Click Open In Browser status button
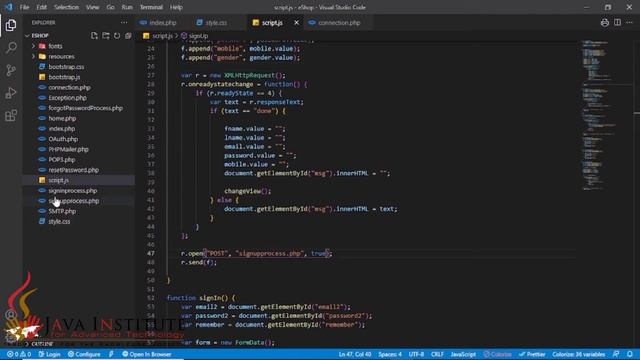640x360 pixels. pos(147,354)
